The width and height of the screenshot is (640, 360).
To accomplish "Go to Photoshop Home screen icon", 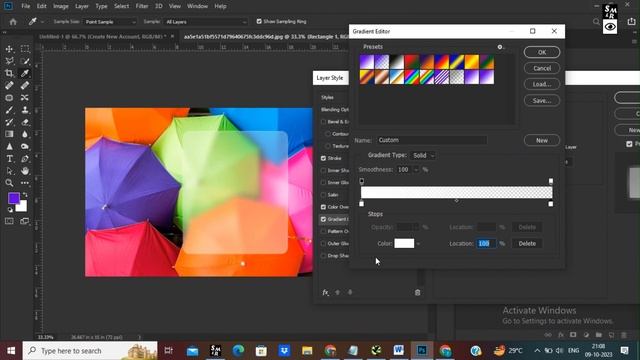I will coord(13,22).
